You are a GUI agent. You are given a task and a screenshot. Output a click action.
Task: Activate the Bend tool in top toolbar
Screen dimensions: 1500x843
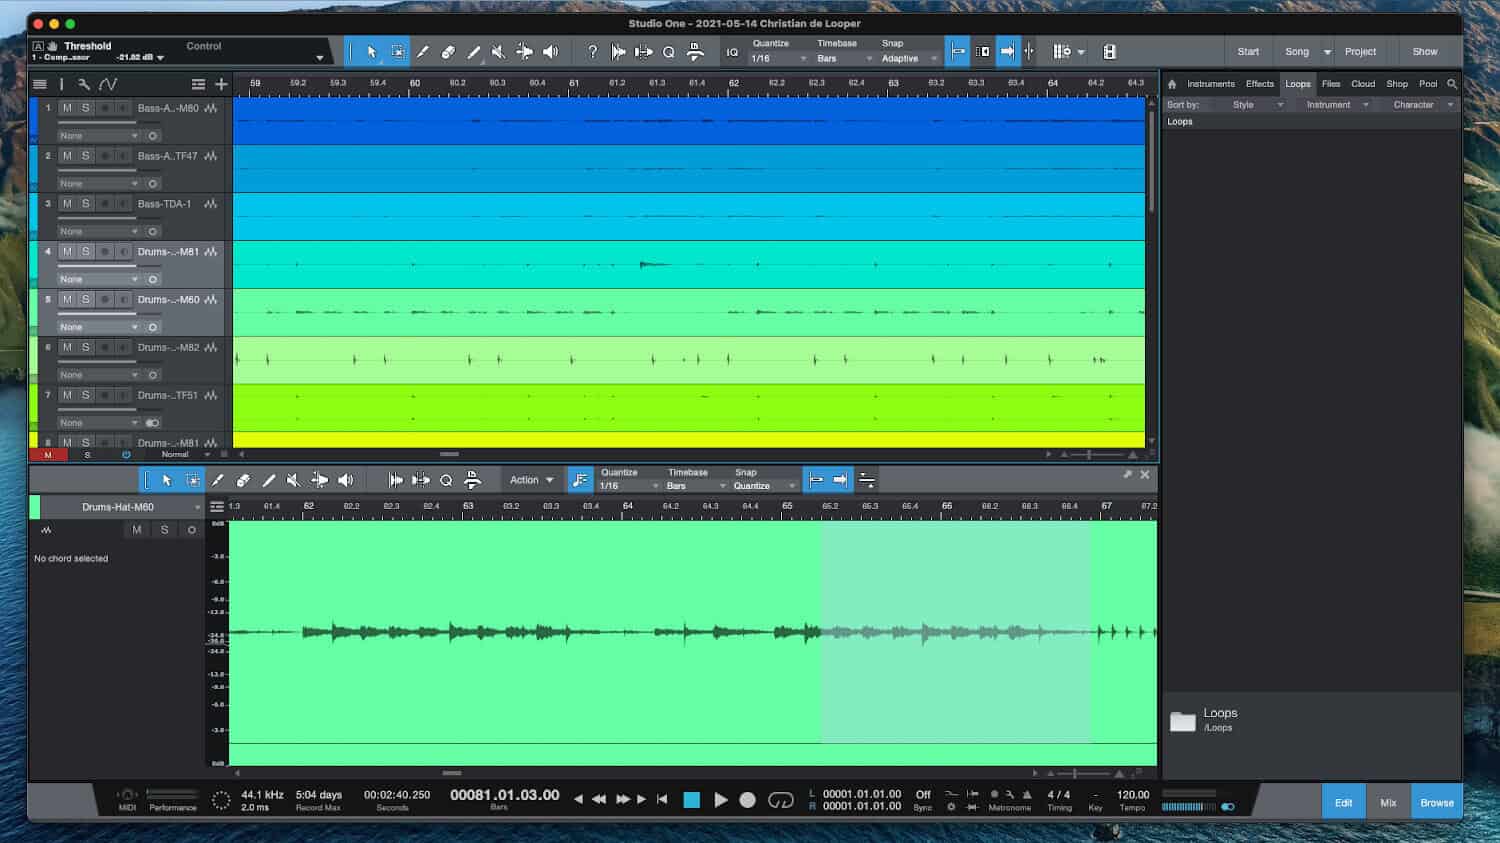point(524,52)
